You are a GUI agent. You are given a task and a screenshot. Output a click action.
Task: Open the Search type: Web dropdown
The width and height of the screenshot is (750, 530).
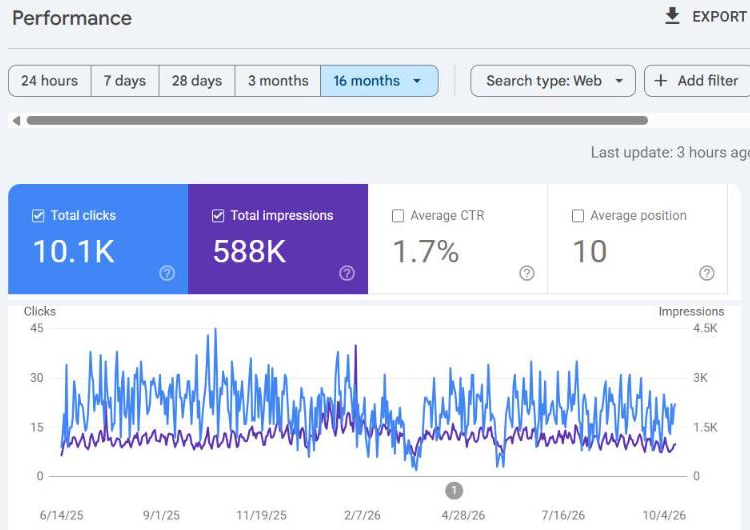[553, 81]
